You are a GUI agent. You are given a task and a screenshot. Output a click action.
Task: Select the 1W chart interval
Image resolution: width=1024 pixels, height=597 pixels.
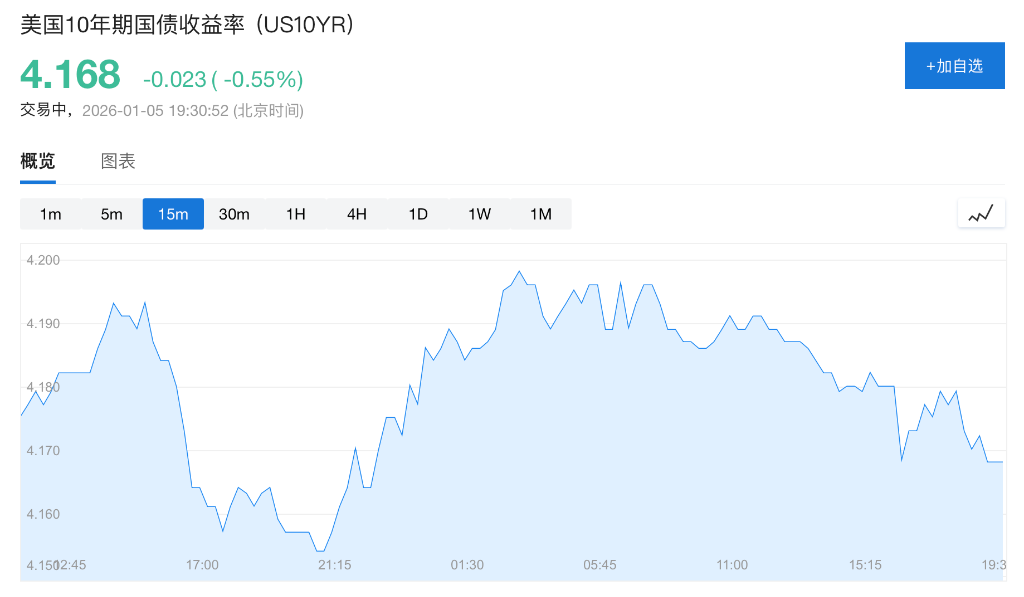pos(478,213)
